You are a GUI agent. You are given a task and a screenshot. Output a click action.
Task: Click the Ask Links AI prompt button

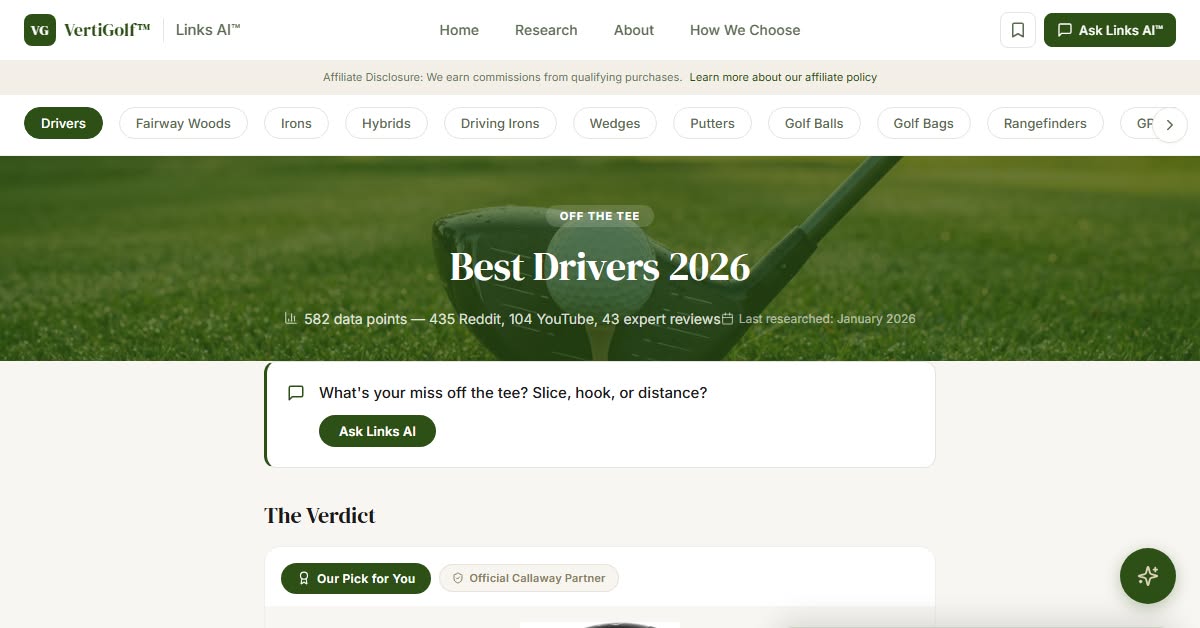[377, 431]
